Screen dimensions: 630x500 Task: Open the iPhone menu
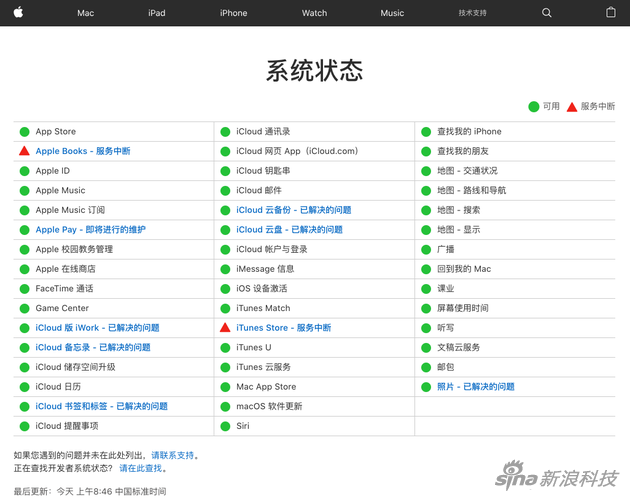point(233,13)
